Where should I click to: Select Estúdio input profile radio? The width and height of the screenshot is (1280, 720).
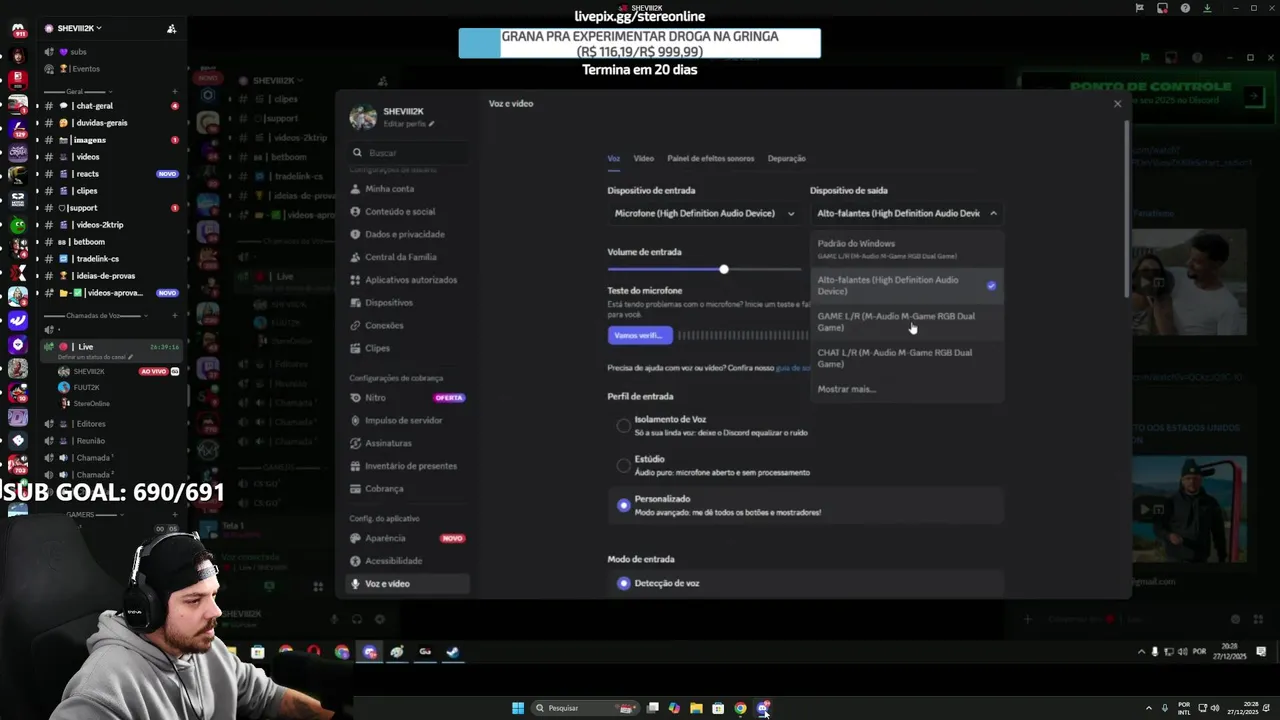[624, 465]
